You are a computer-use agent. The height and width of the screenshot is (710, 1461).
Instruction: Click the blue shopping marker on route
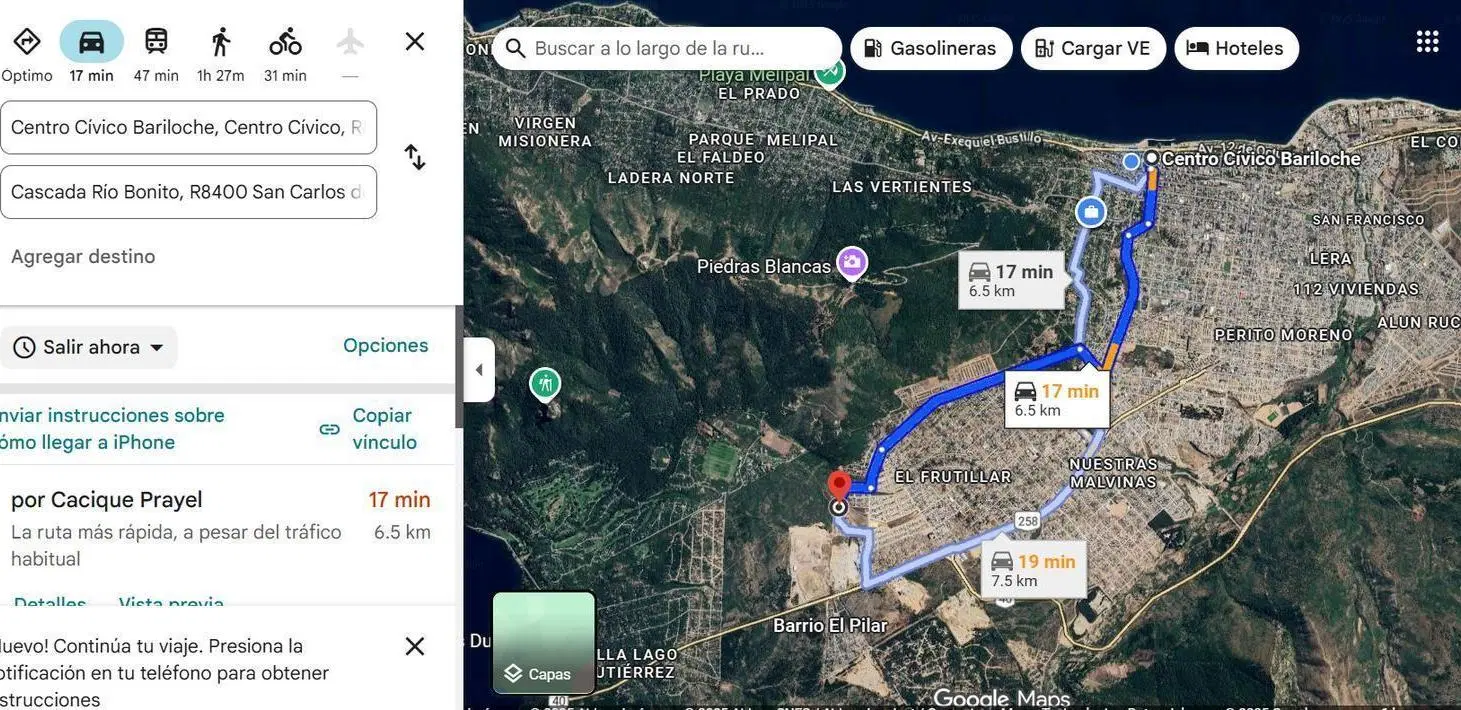1091,212
